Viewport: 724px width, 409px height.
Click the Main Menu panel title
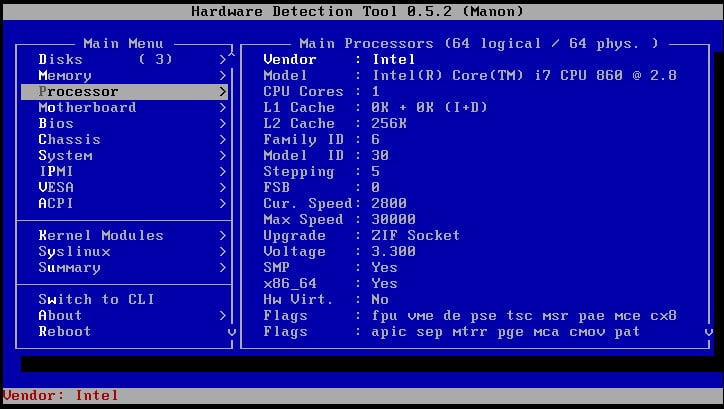pos(123,43)
